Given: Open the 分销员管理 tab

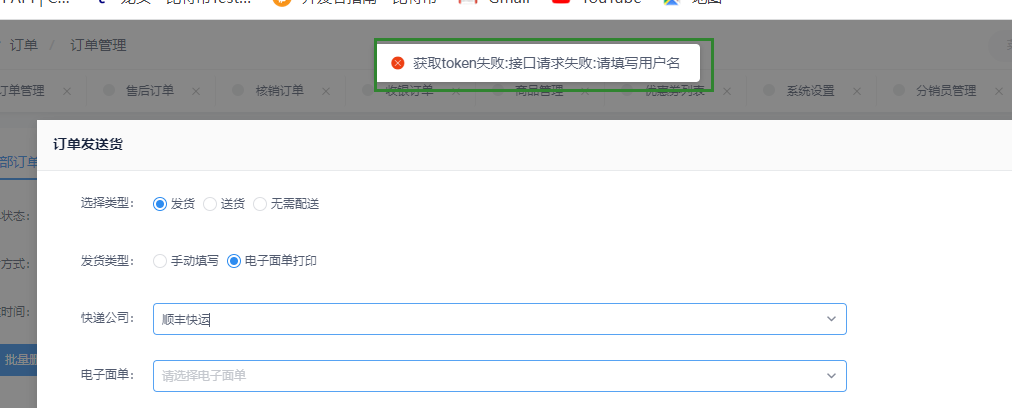Looking at the screenshot, I should (946, 91).
